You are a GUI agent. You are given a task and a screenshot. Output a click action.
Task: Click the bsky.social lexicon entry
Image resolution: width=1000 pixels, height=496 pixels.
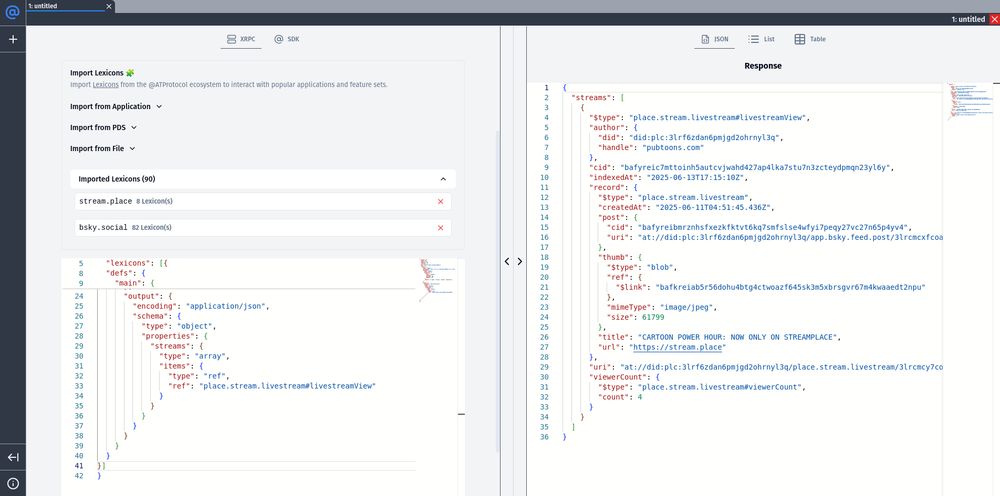263,228
